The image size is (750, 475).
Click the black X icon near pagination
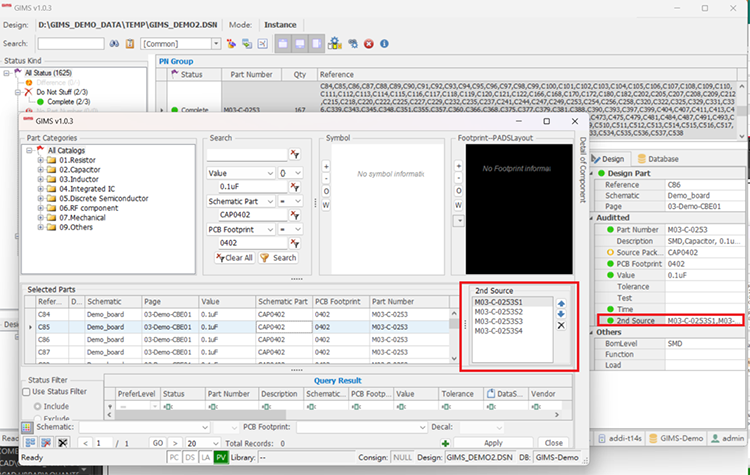(63, 443)
